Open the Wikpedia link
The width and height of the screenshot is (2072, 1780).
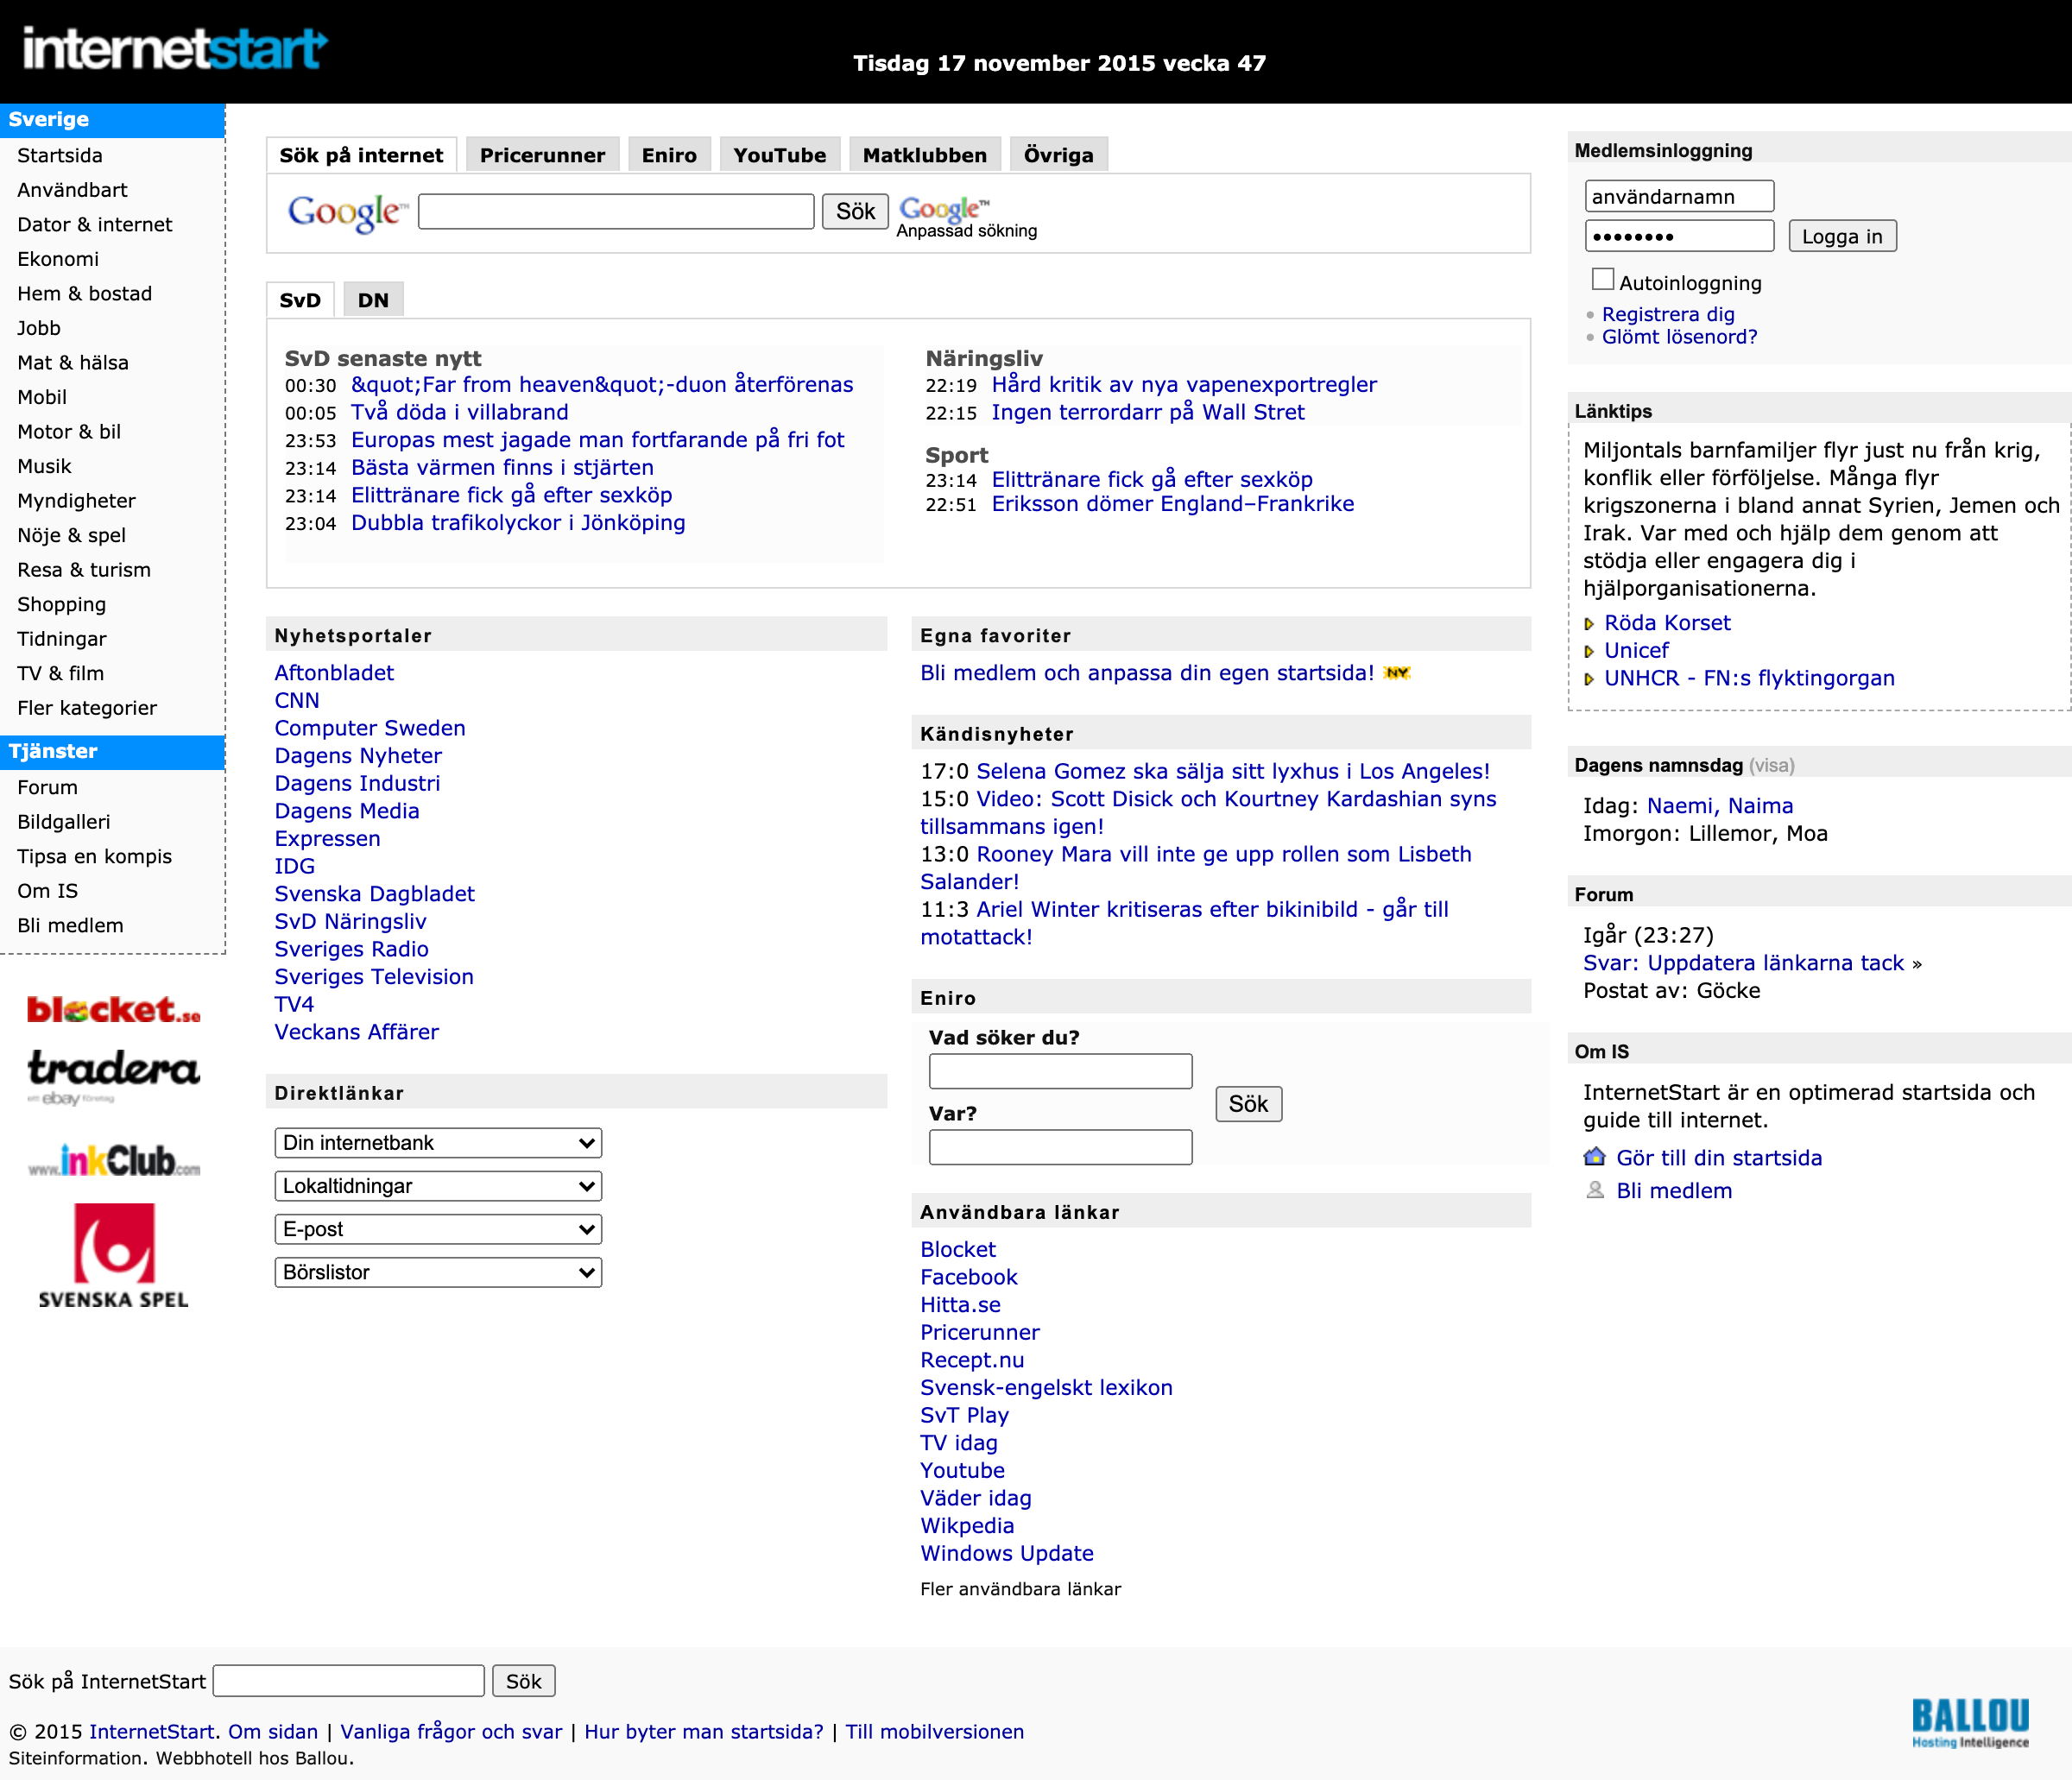967,1526
